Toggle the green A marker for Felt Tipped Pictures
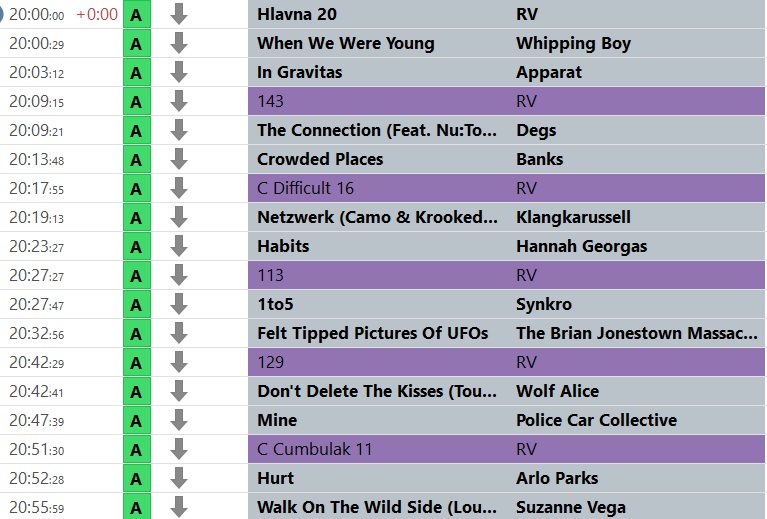Viewport: 767px width, 519px height. (x=136, y=334)
